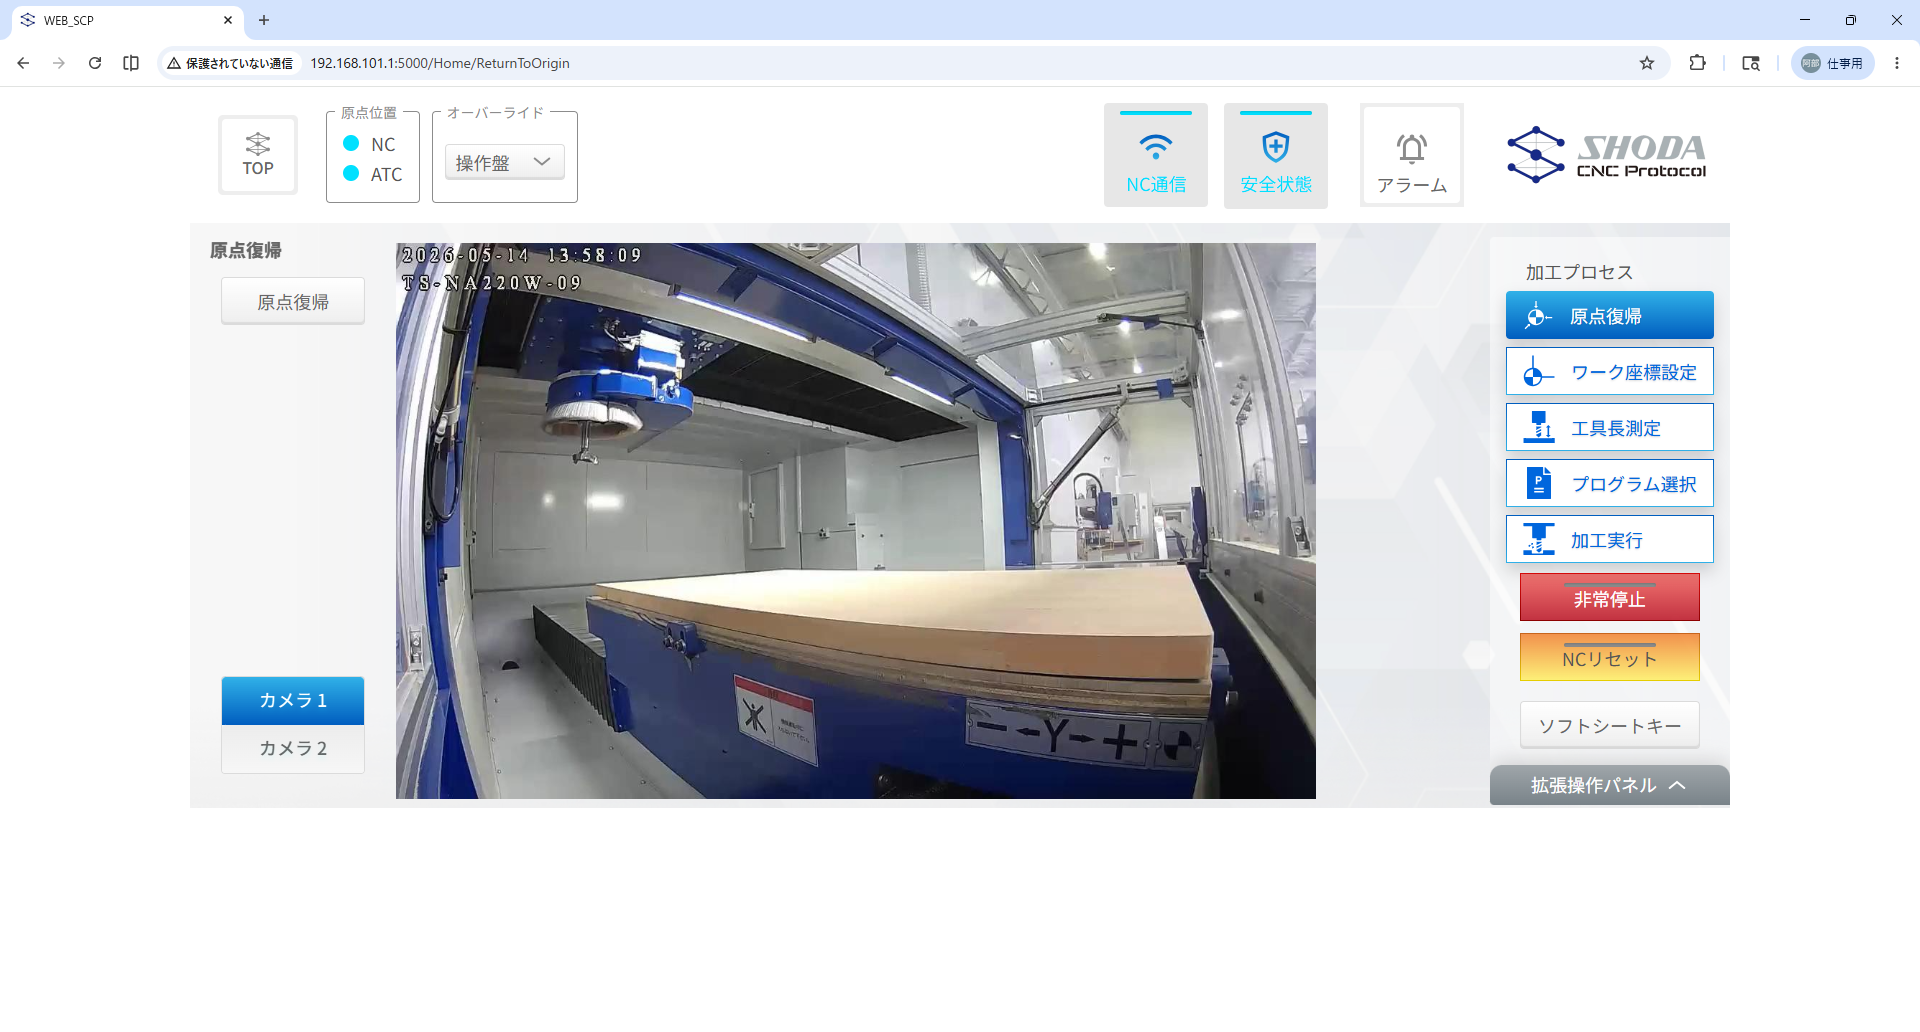Click the 原点復帰 section title on the left
1920x1032 pixels.
tap(246, 250)
